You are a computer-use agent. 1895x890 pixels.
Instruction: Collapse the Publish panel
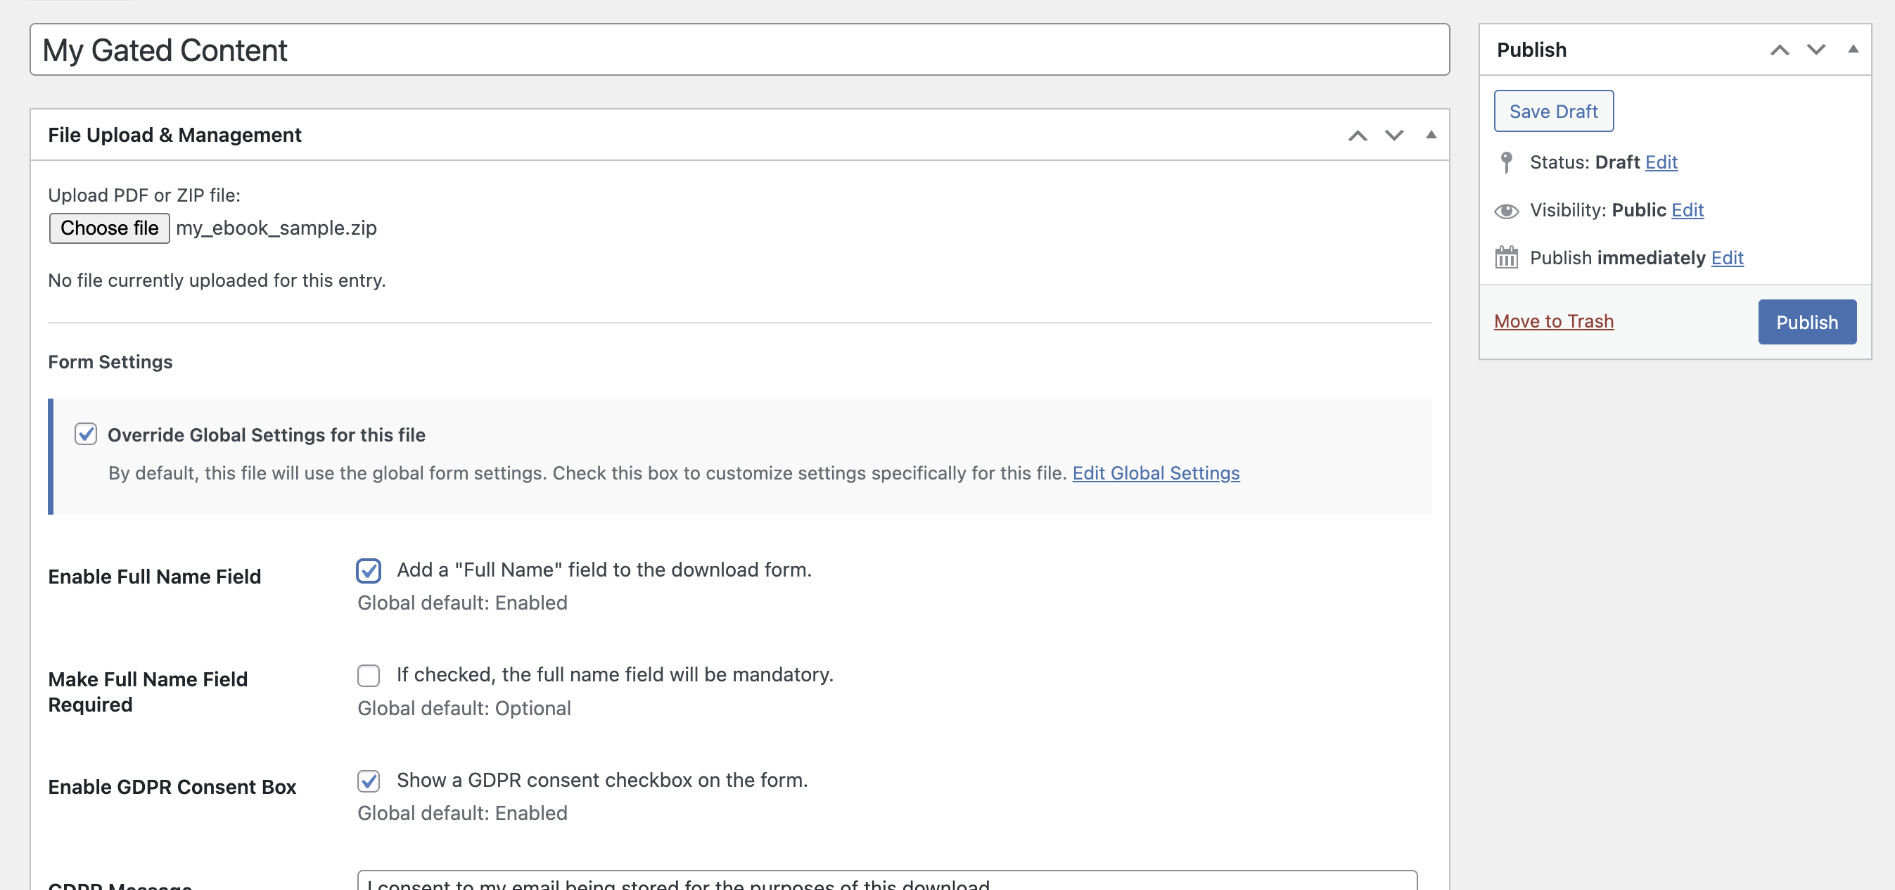pos(1853,49)
